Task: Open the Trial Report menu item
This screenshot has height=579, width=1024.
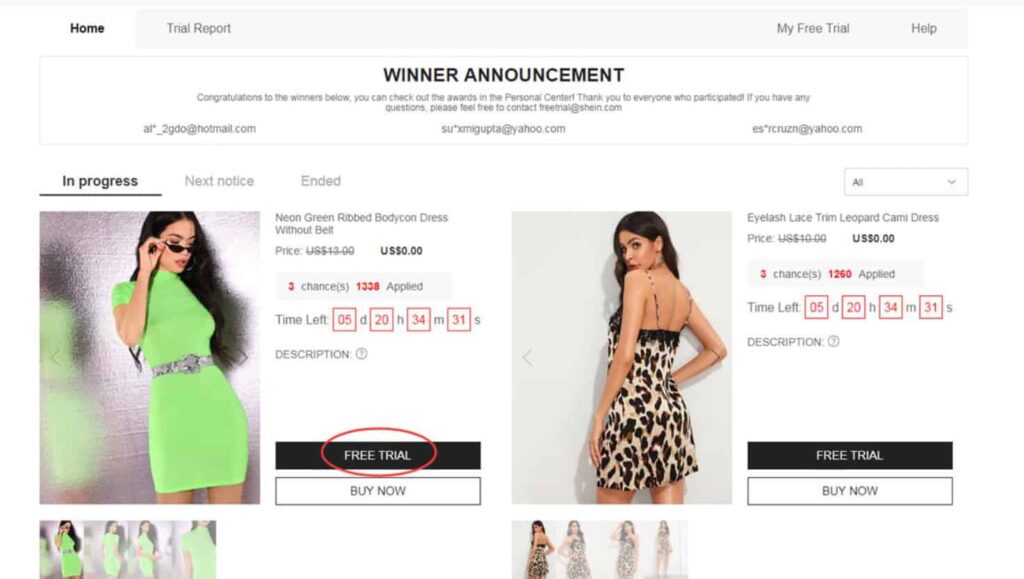Action: (x=199, y=28)
